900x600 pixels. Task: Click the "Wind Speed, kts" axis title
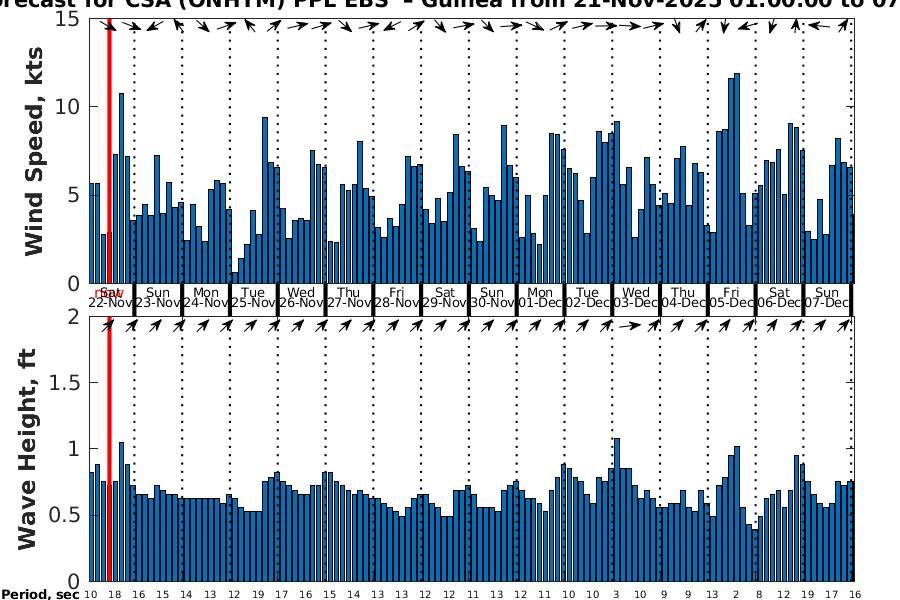point(35,150)
